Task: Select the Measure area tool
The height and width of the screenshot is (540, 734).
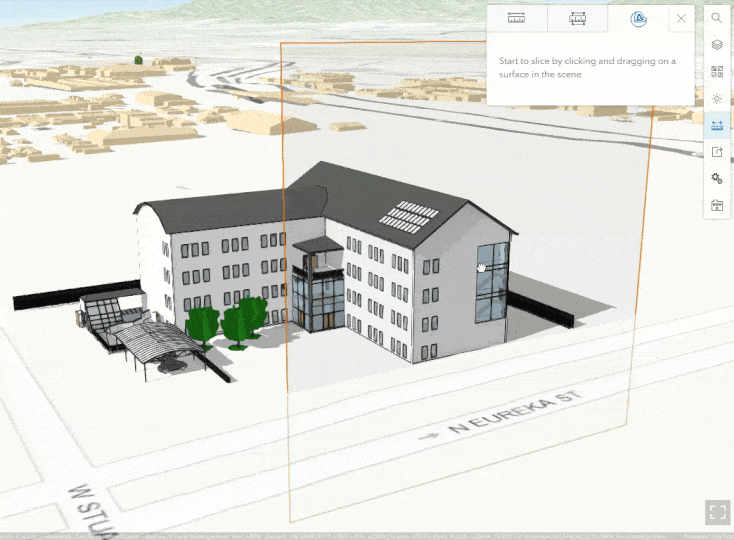Action: pyautogui.click(x=577, y=19)
